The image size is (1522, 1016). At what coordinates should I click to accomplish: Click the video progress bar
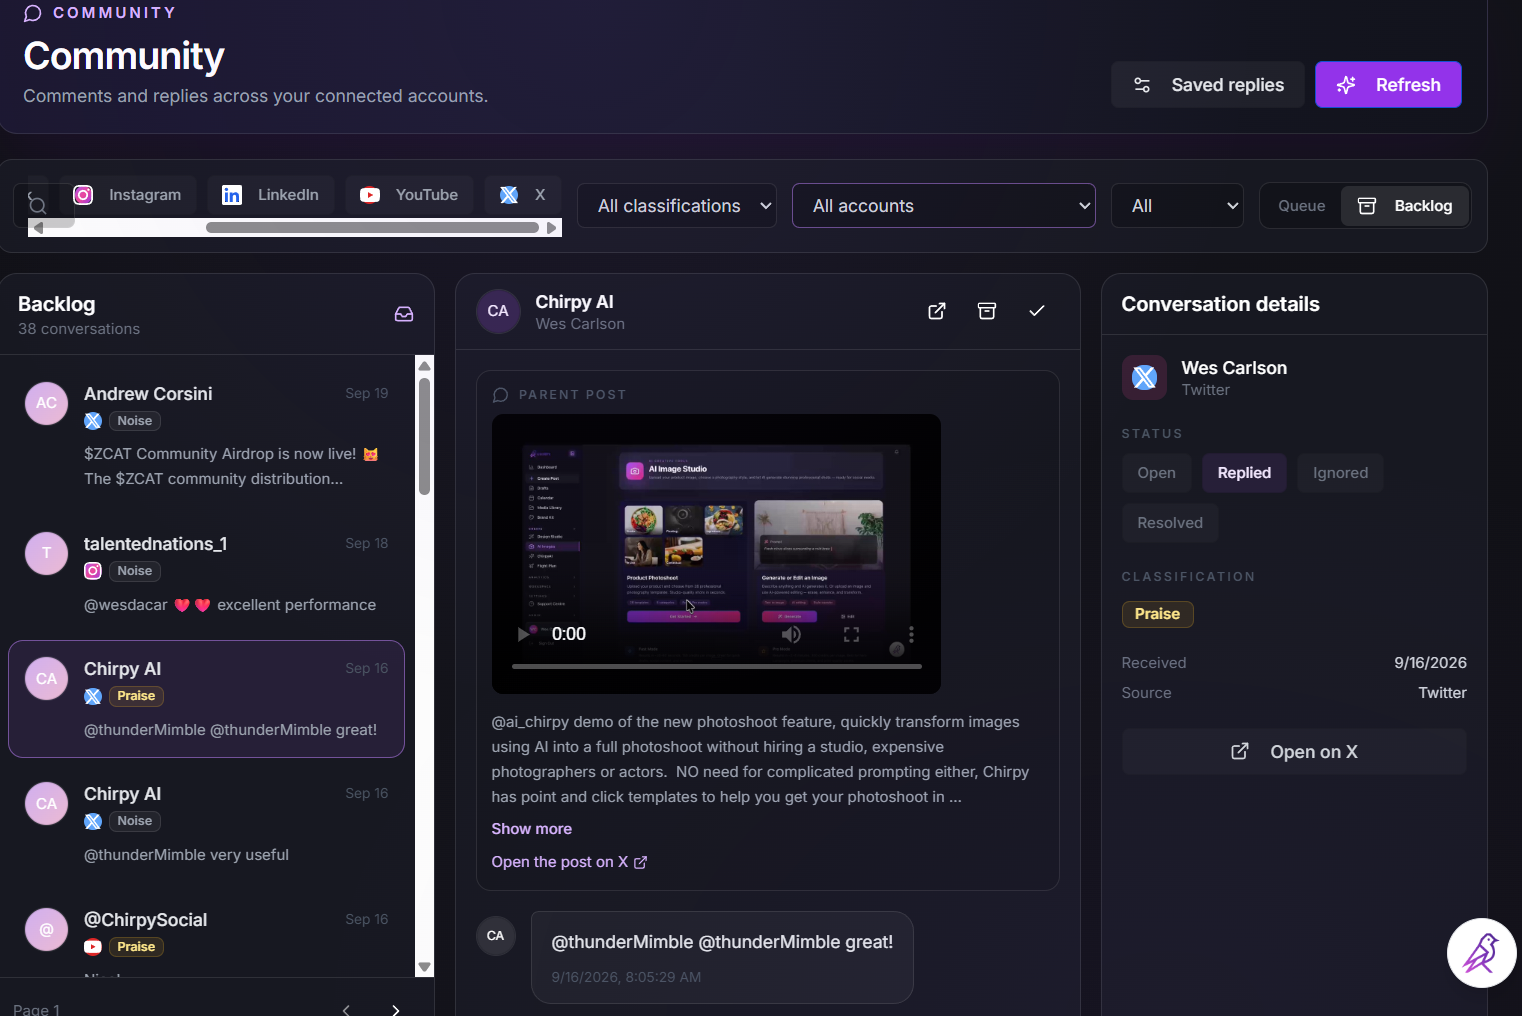[x=717, y=666]
